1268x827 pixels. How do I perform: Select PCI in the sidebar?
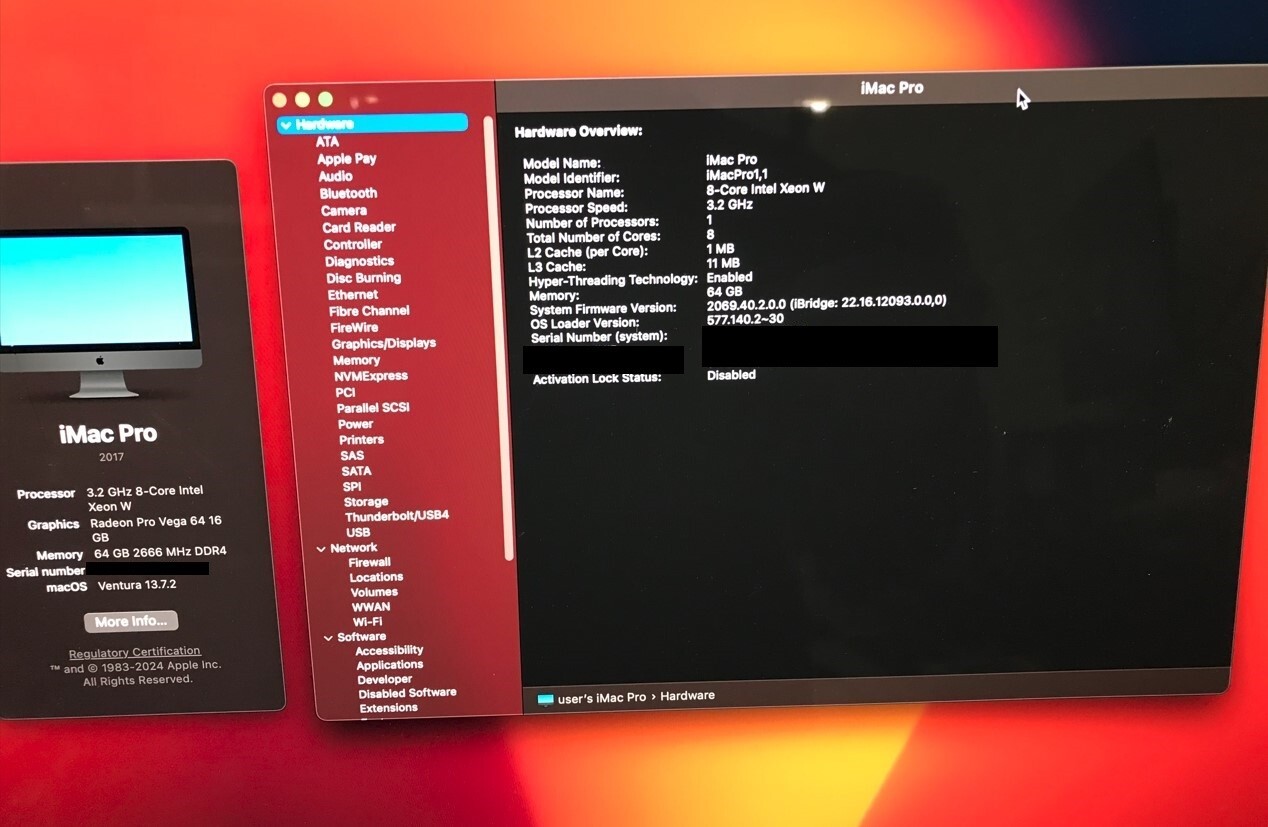(345, 393)
